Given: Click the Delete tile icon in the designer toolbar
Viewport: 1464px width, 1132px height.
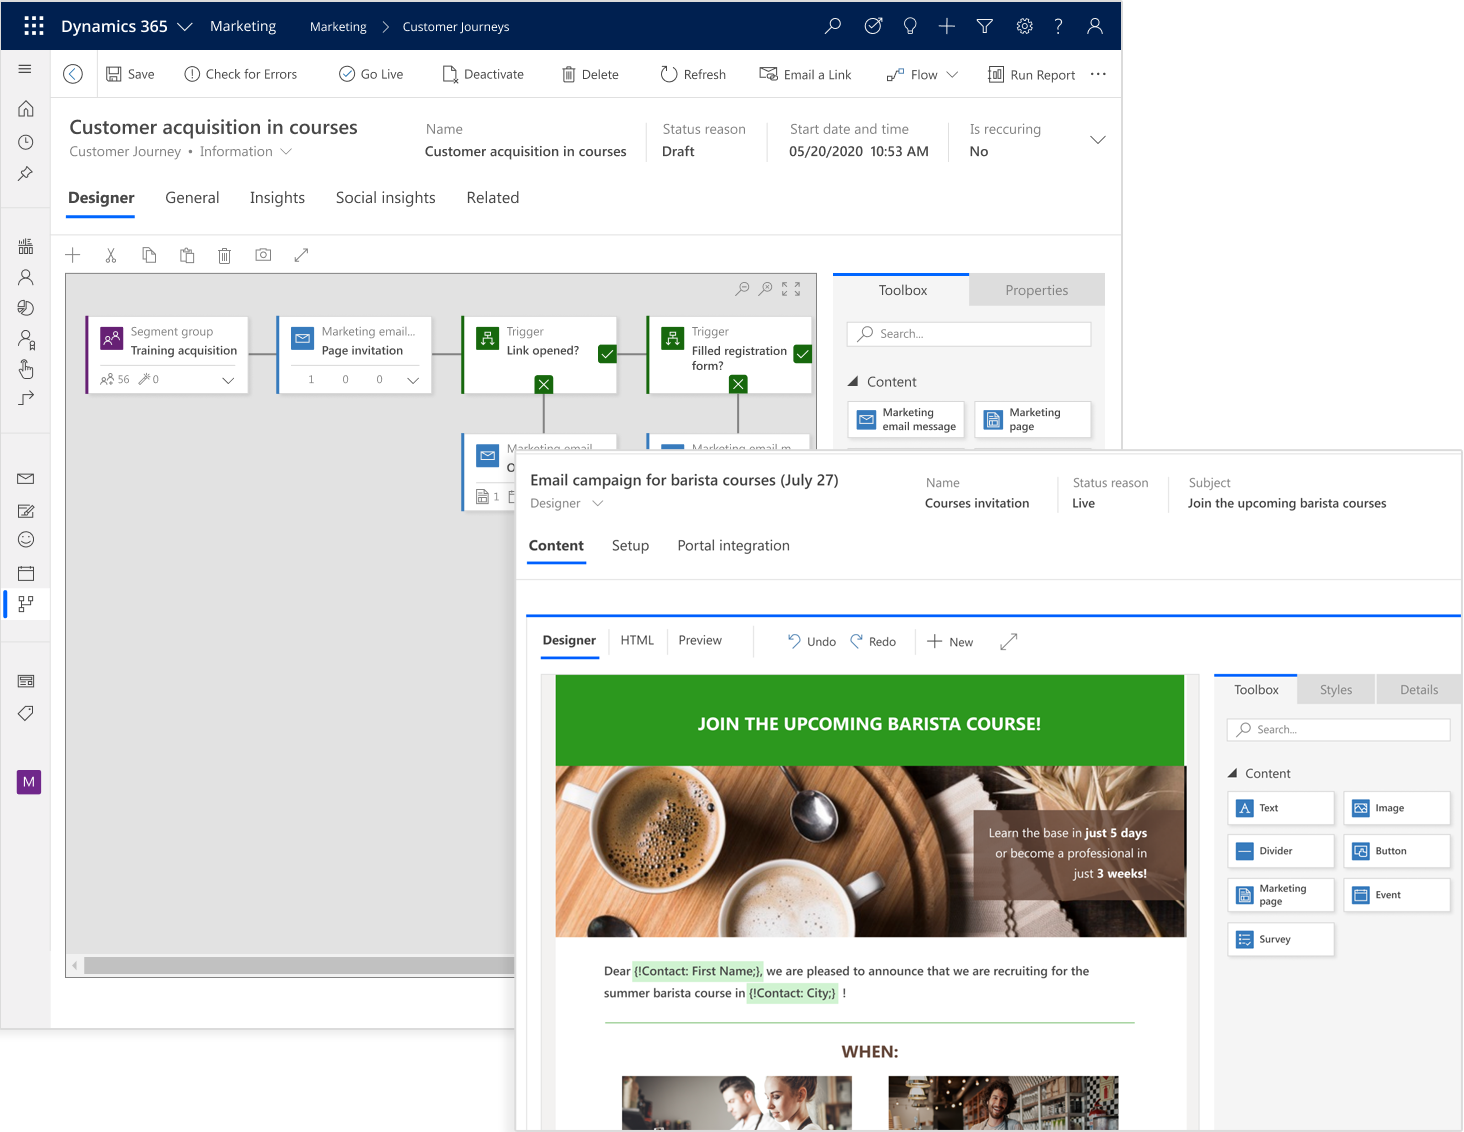Looking at the screenshot, I should pyautogui.click(x=225, y=255).
